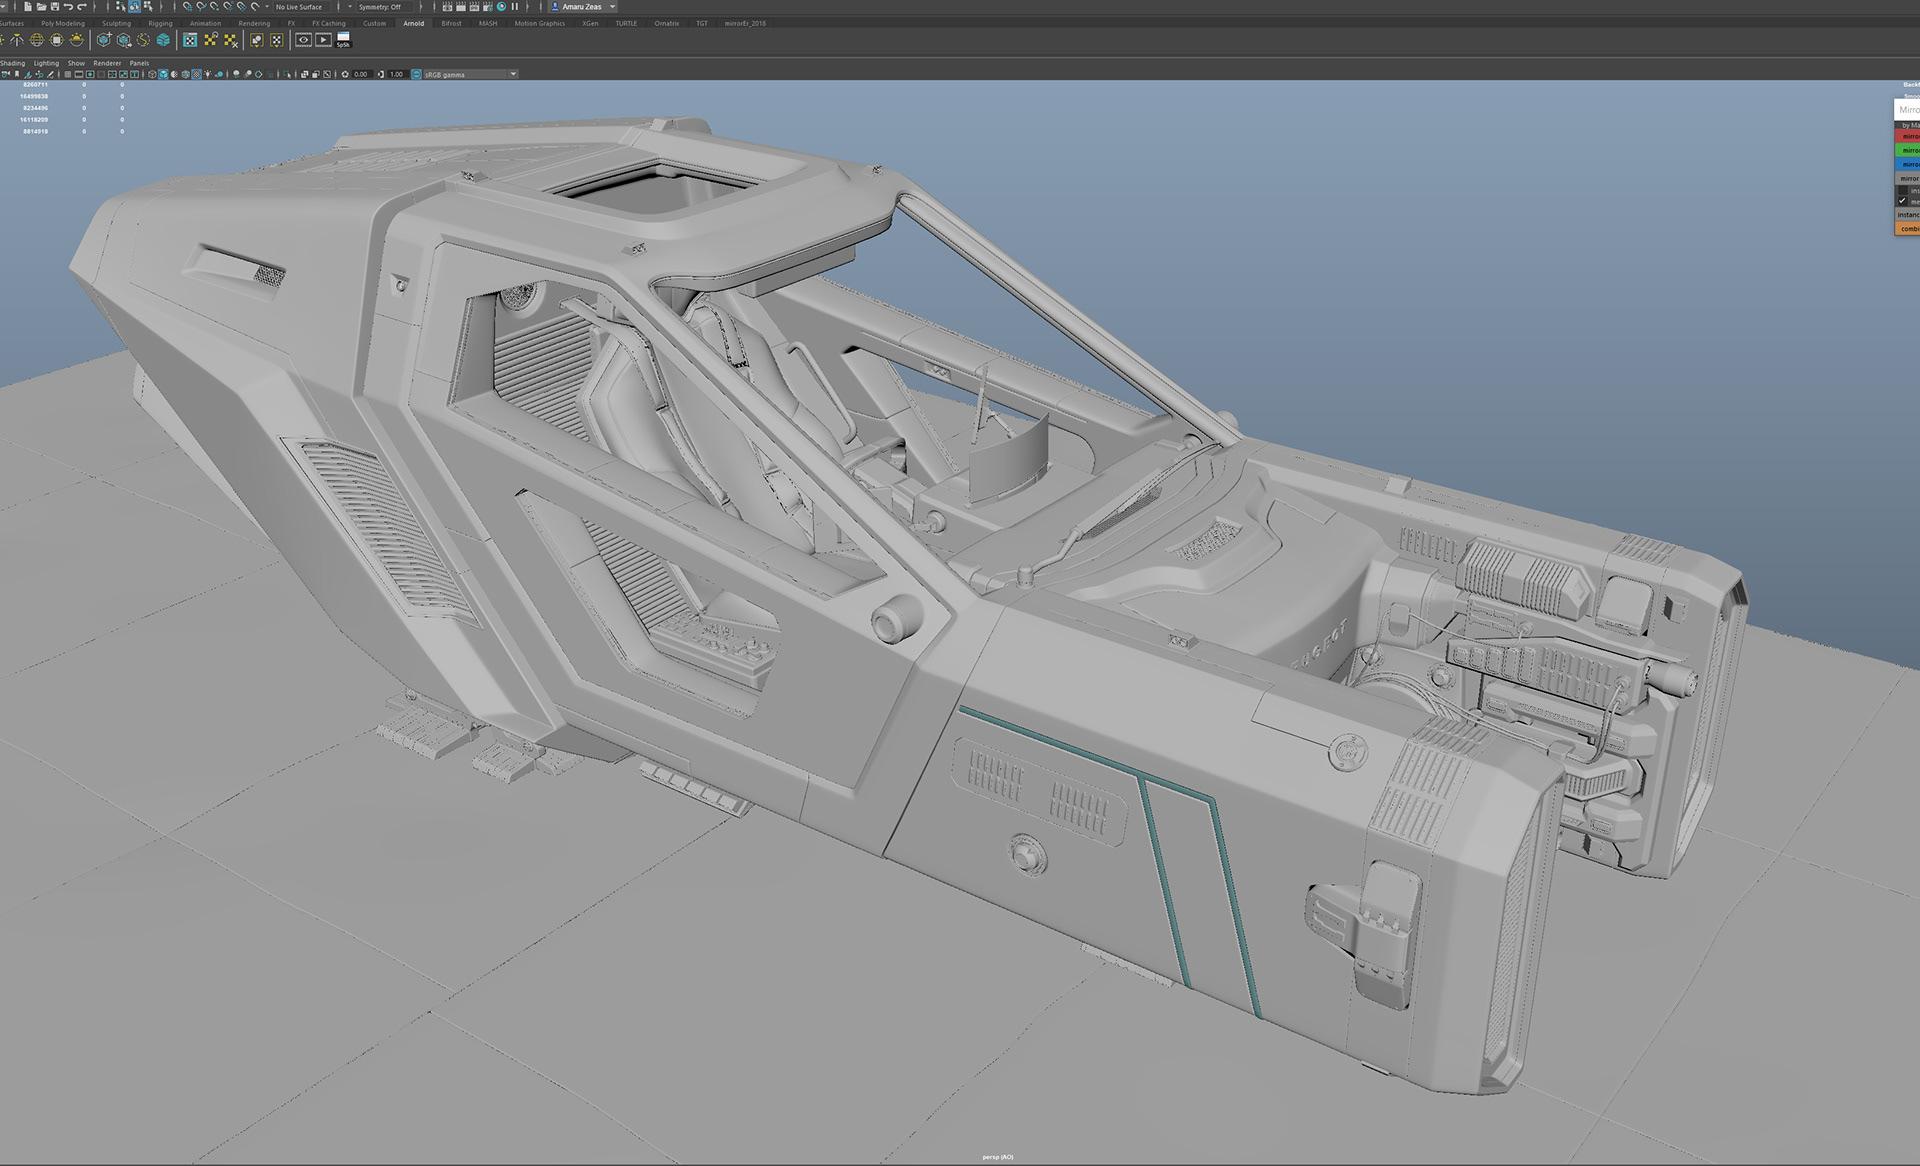Click the Arnold TX Manager checker icon
Viewport: 1920px width, 1166px height.
[x=190, y=40]
